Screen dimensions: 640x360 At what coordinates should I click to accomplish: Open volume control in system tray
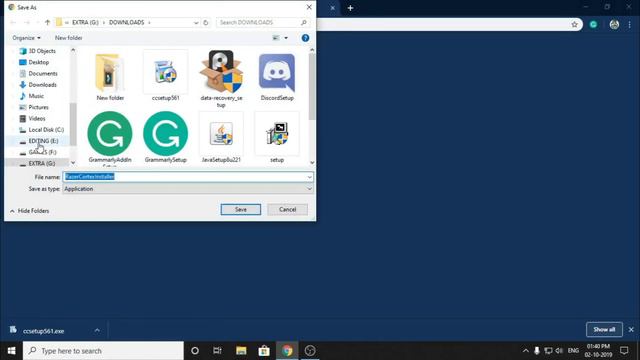559,351
